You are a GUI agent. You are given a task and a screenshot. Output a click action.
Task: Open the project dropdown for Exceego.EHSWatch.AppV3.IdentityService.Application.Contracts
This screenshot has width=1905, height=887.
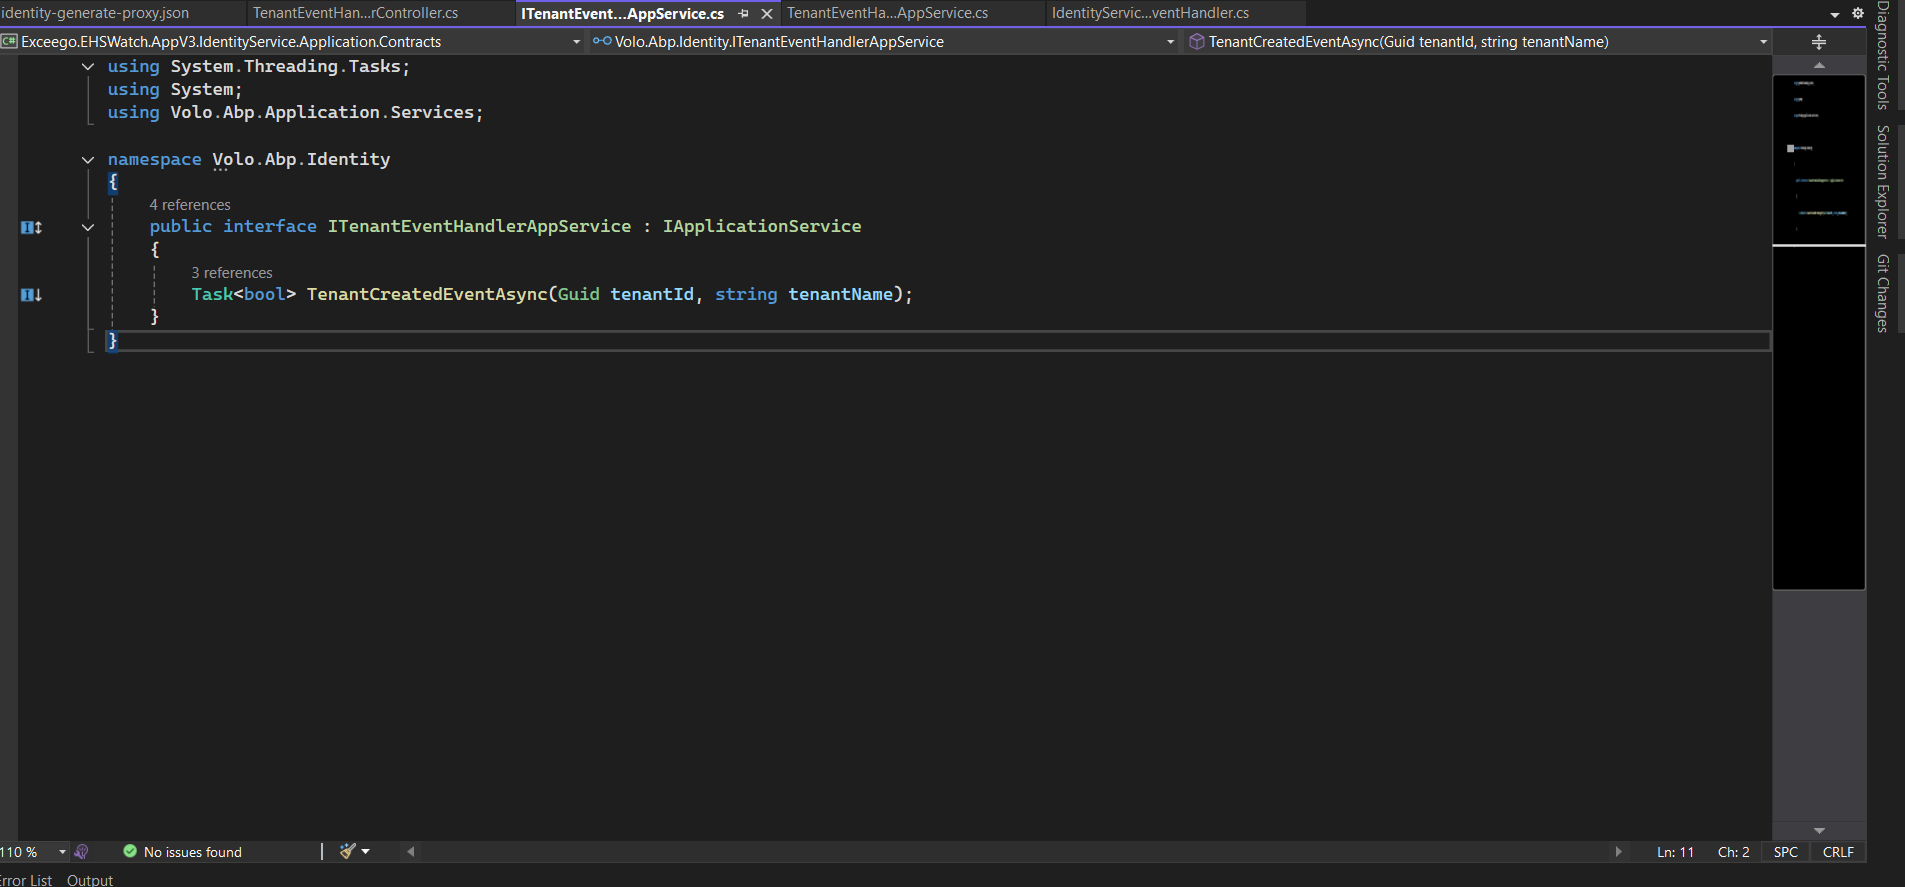click(x=576, y=42)
